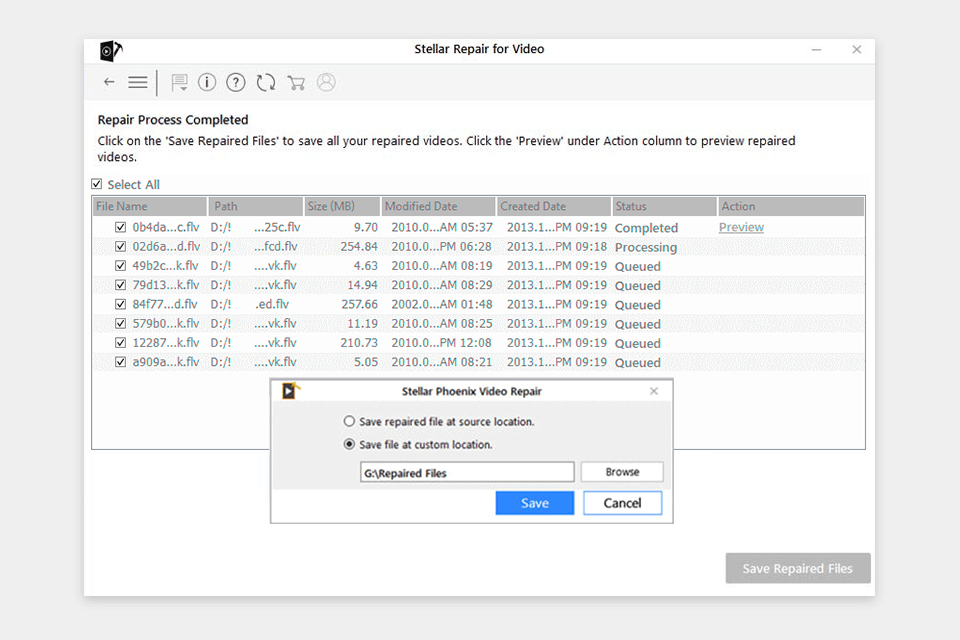Screen dimensions: 960x640
Task: Select 'Save file at custom location' option
Action: (349, 445)
